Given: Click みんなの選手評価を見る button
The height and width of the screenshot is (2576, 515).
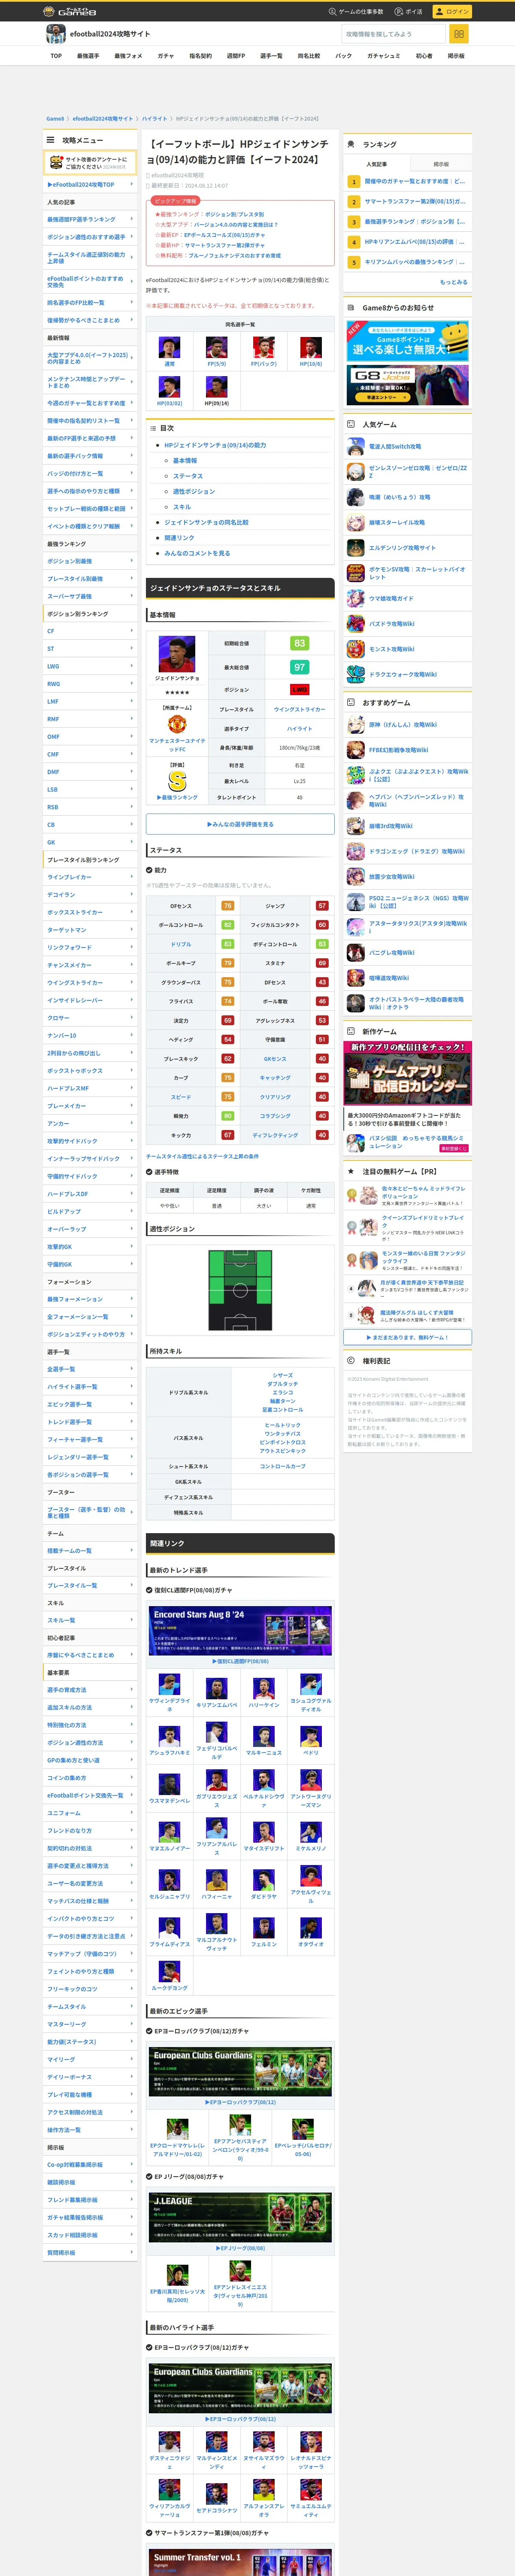Looking at the screenshot, I should pos(240,824).
